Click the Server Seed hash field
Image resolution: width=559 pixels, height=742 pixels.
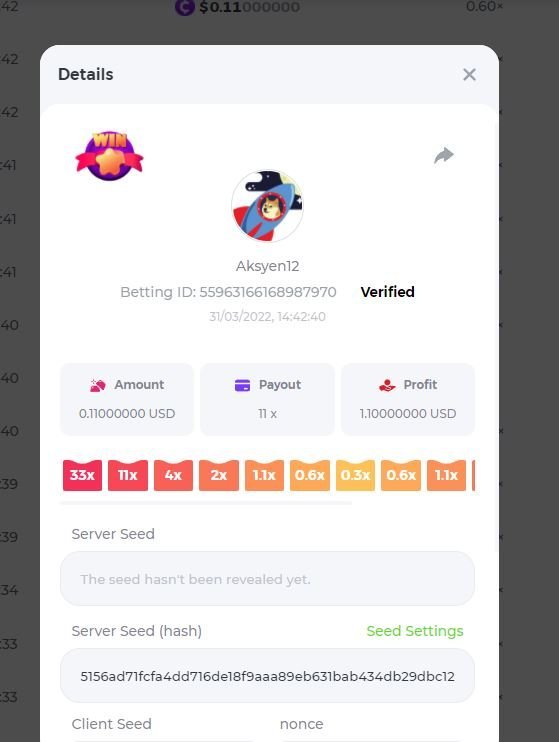point(267,676)
